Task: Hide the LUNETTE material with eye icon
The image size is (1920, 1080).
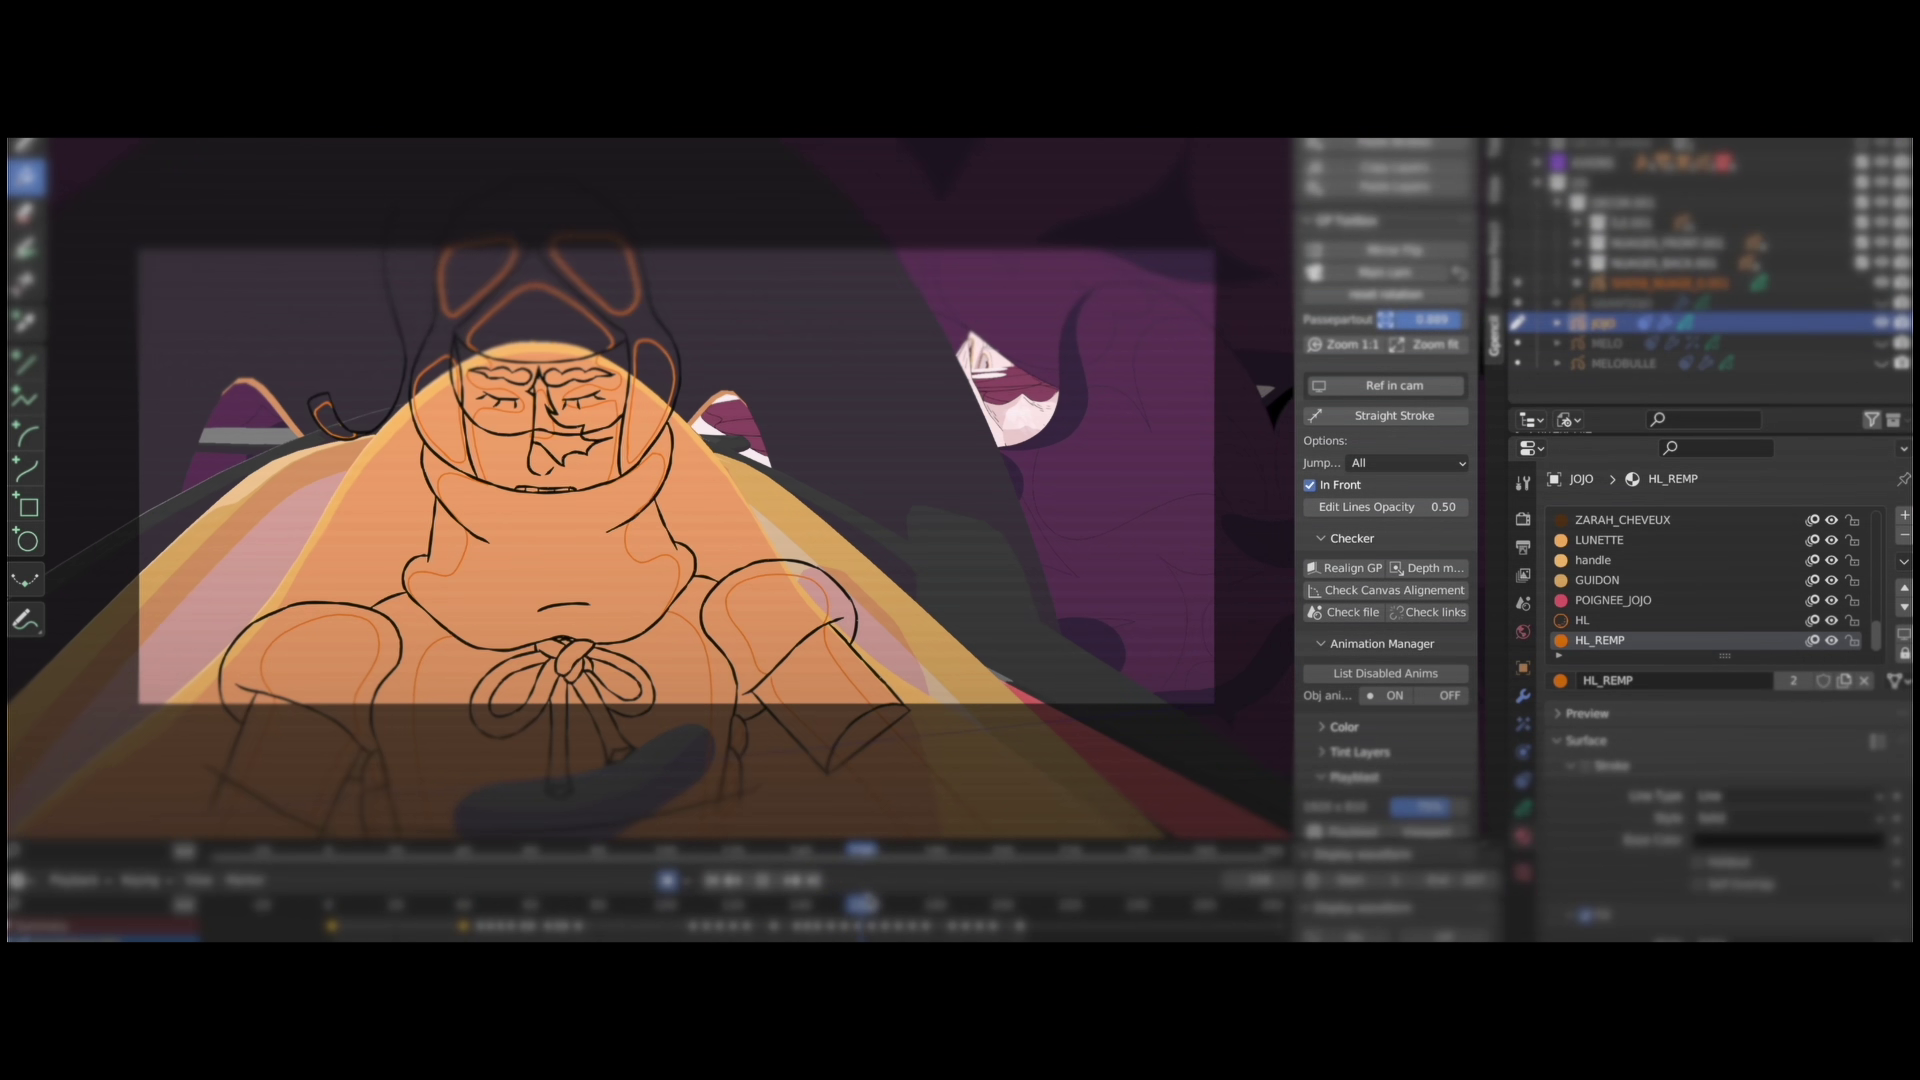Action: 1831,540
